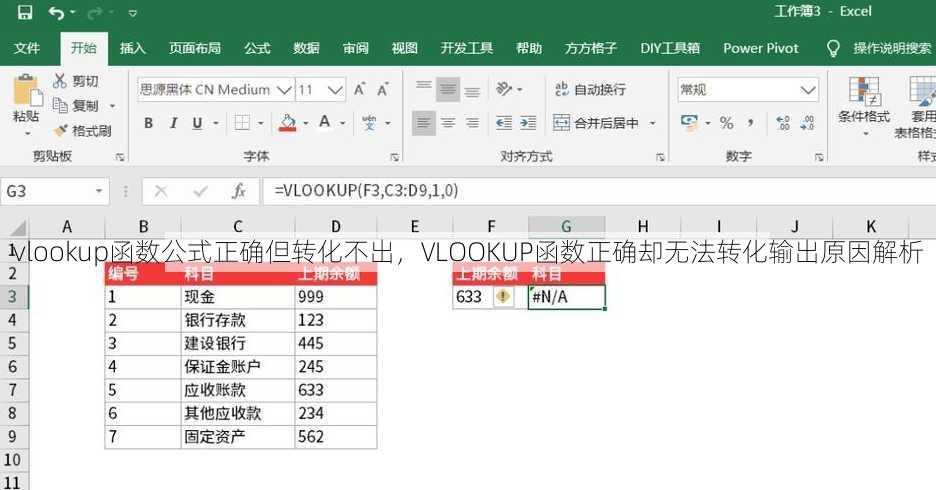Screen dimensions: 936x490
Task: Click the Decrease Font Size icon
Action: point(383,90)
